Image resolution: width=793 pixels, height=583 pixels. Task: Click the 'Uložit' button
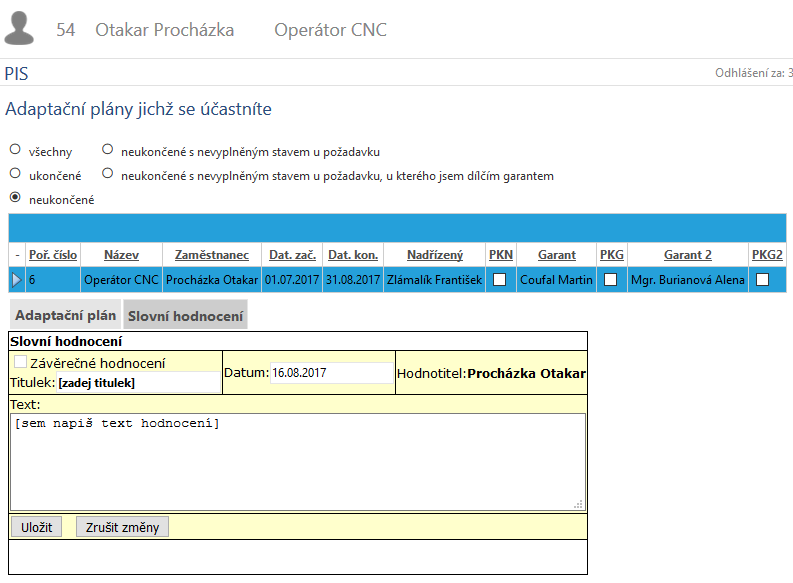(x=36, y=527)
